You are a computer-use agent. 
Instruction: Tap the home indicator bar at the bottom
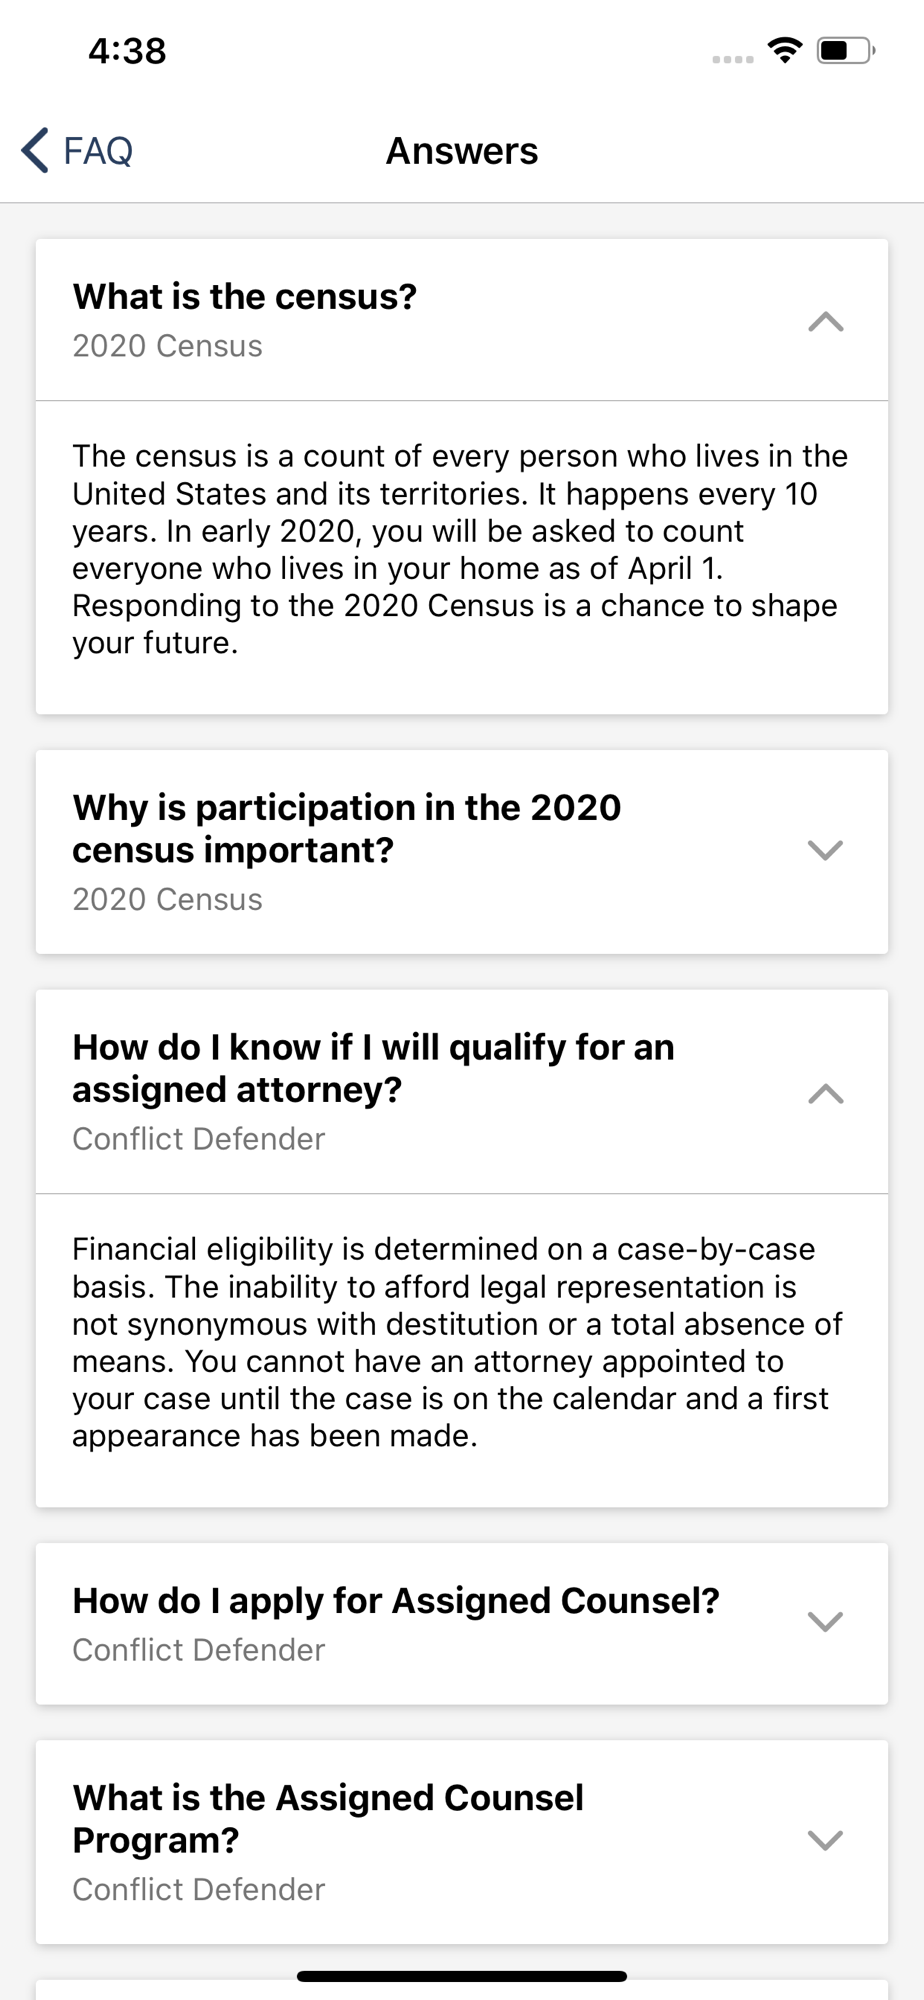(x=462, y=1976)
